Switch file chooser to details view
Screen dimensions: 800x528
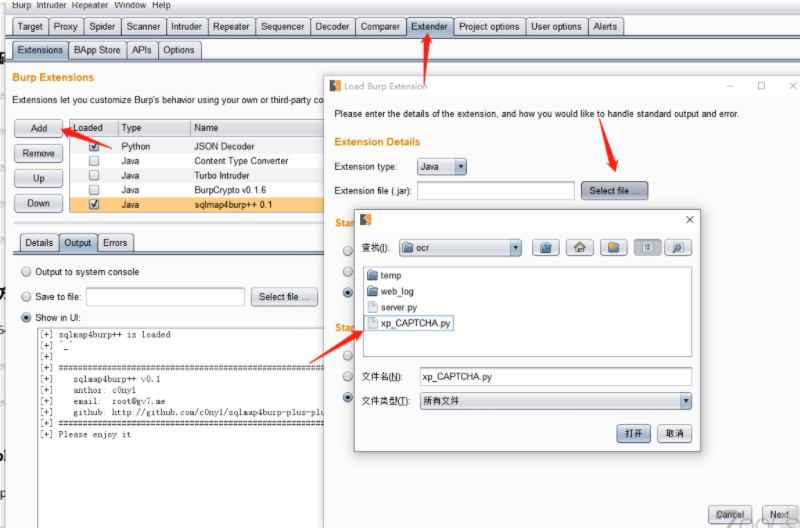coord(678,247)
